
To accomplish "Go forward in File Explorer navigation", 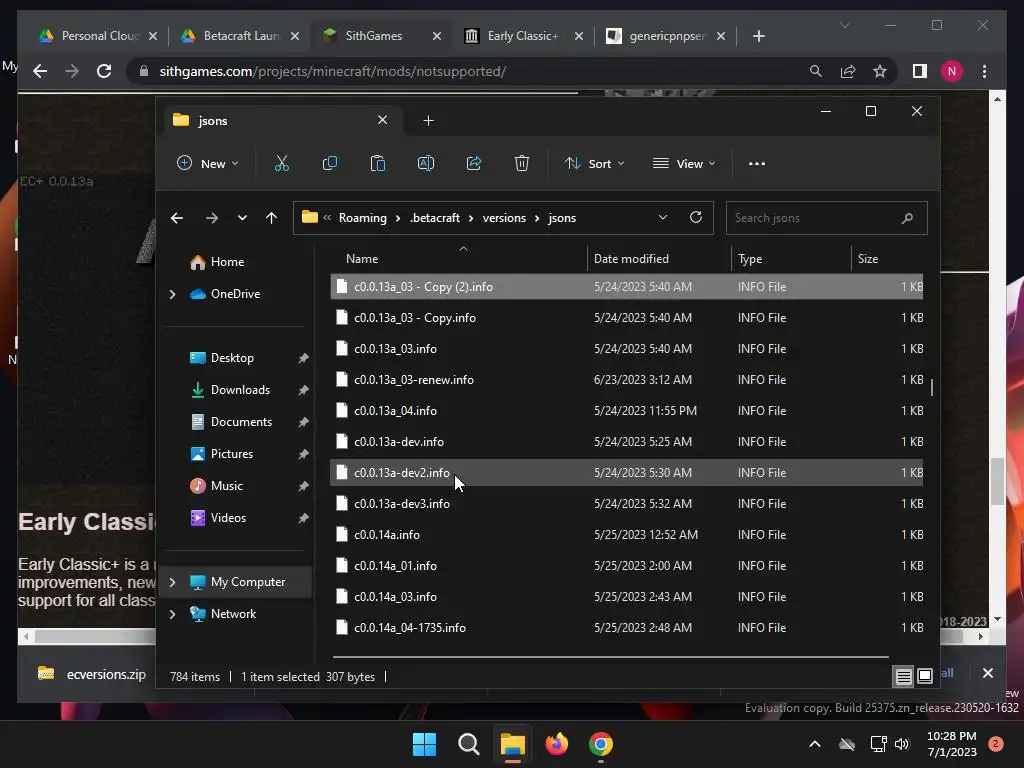I will (212, 218).
